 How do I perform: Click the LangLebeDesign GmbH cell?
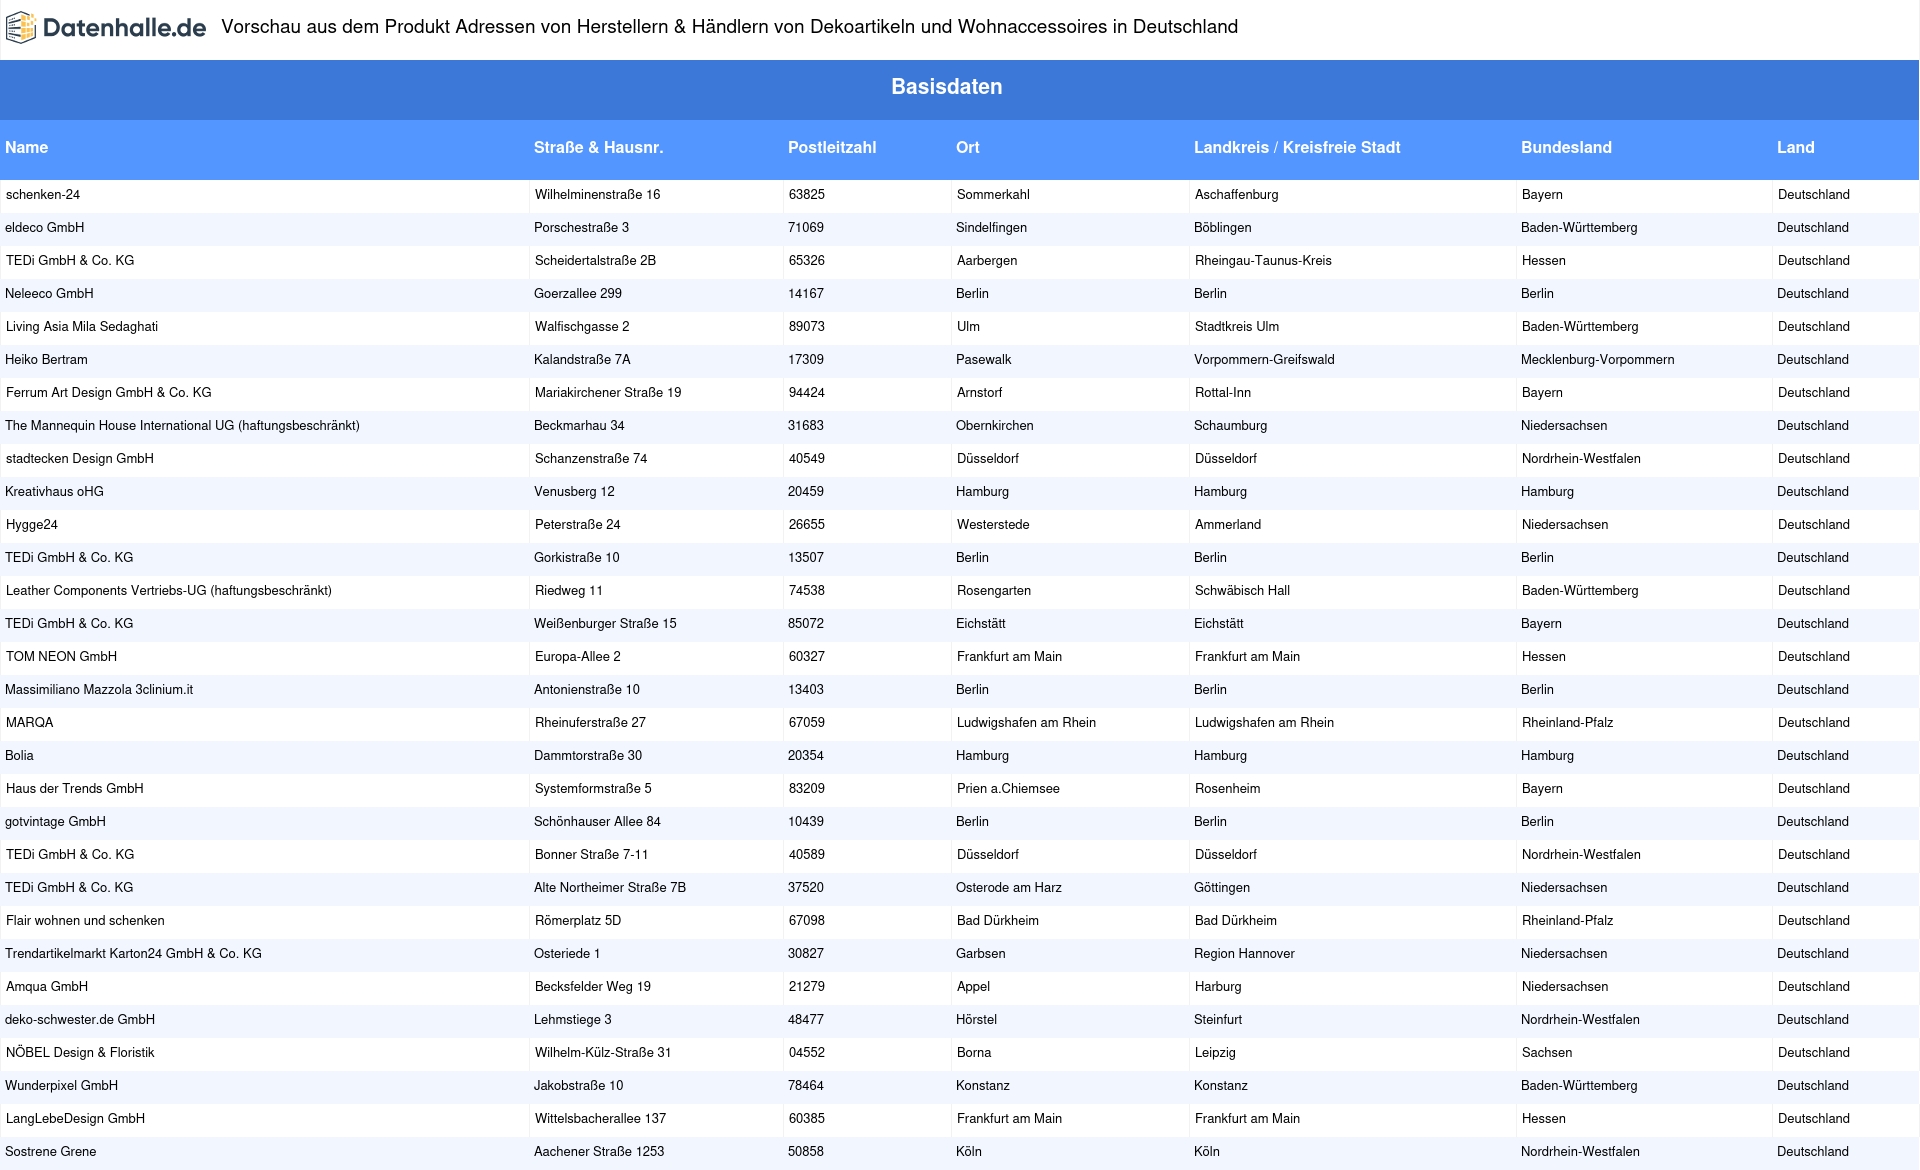click(75, 1119)
